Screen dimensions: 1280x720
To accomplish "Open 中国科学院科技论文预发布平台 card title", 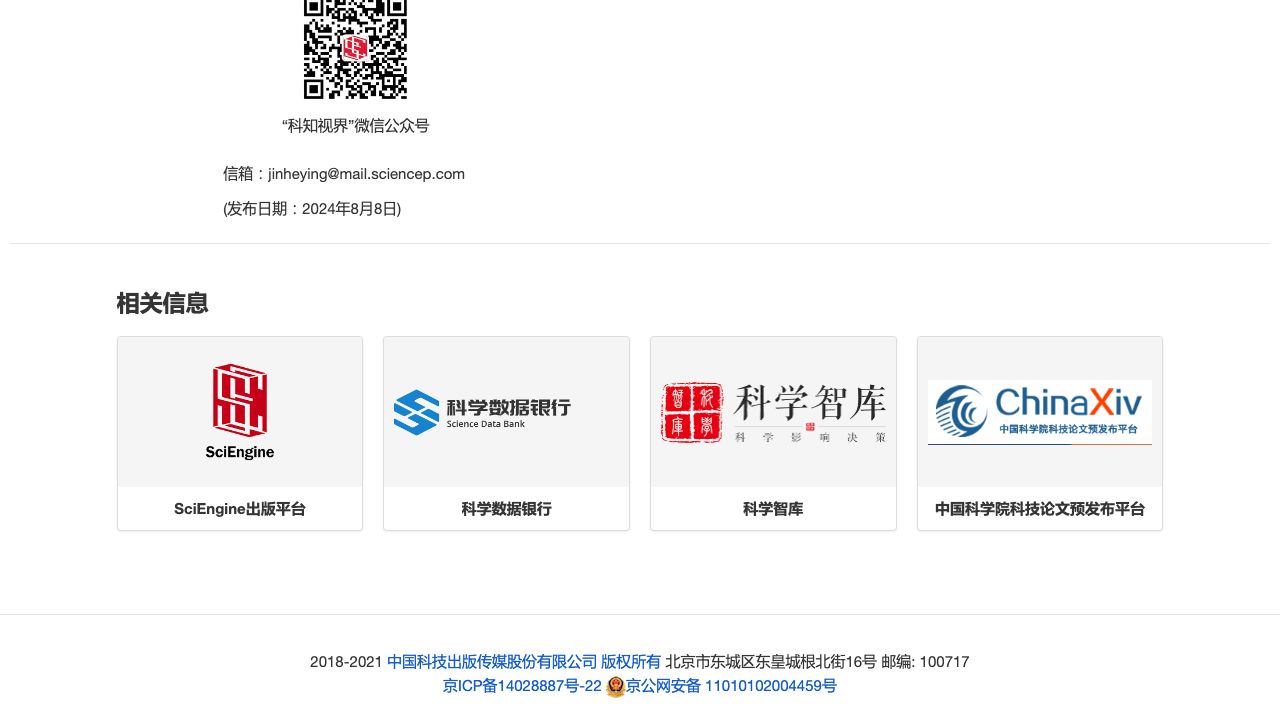I will pyautogui.click(x=1040, y=509).
